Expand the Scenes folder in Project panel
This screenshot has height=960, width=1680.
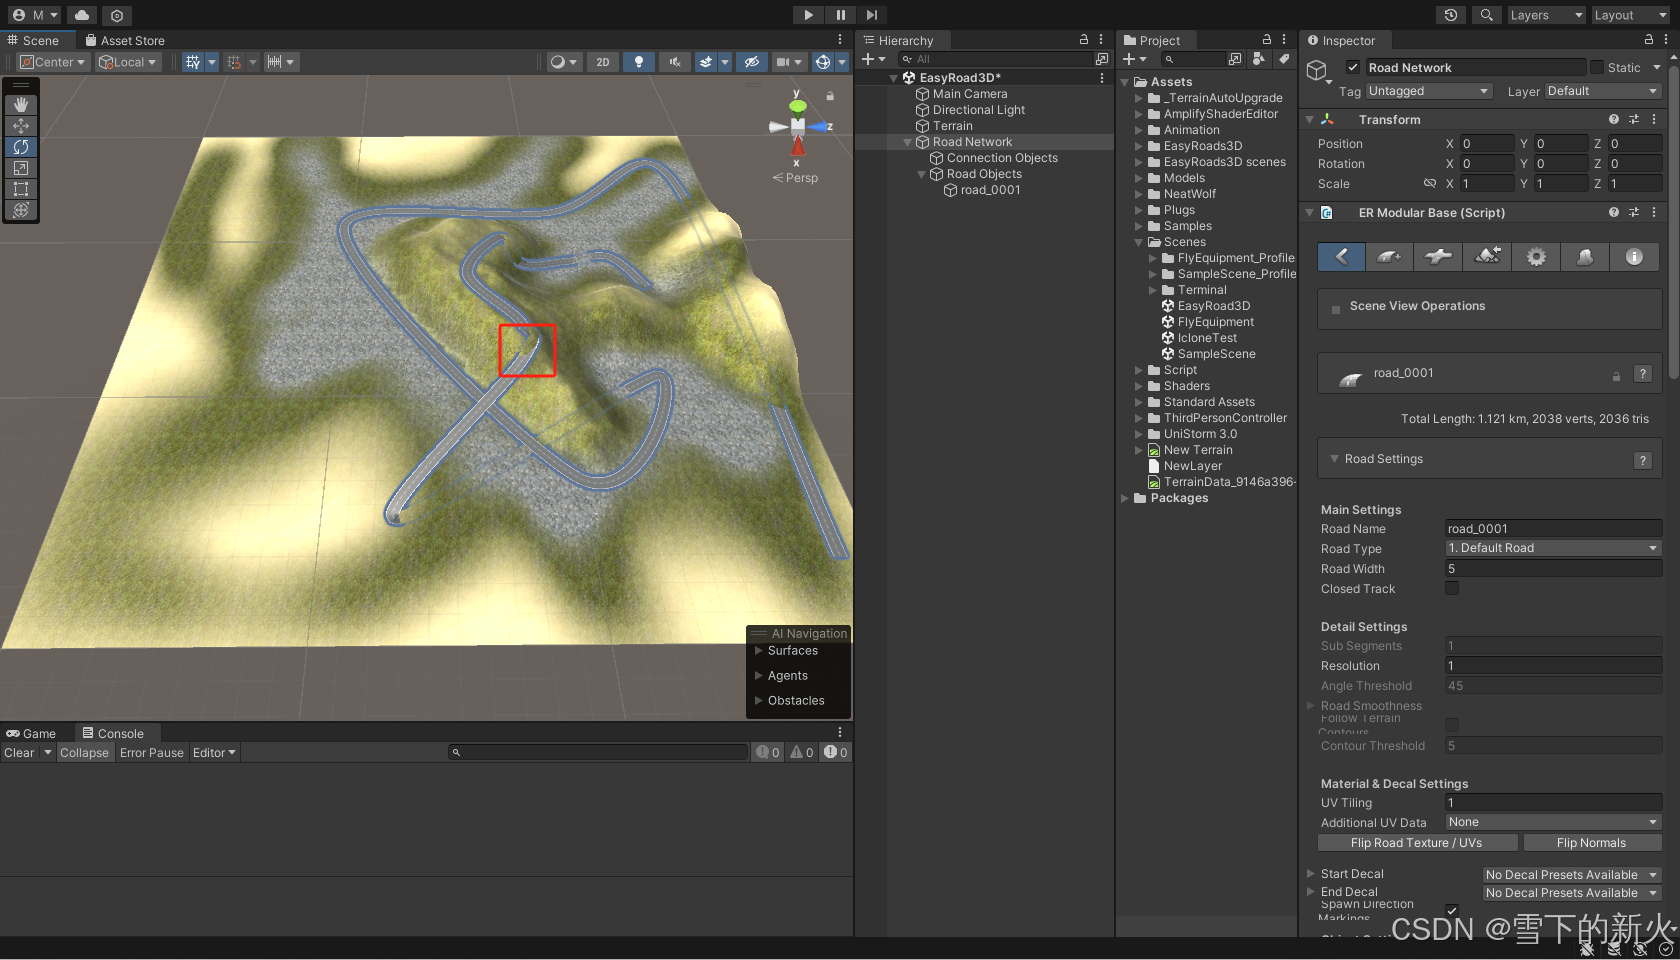click(1139, 242)
